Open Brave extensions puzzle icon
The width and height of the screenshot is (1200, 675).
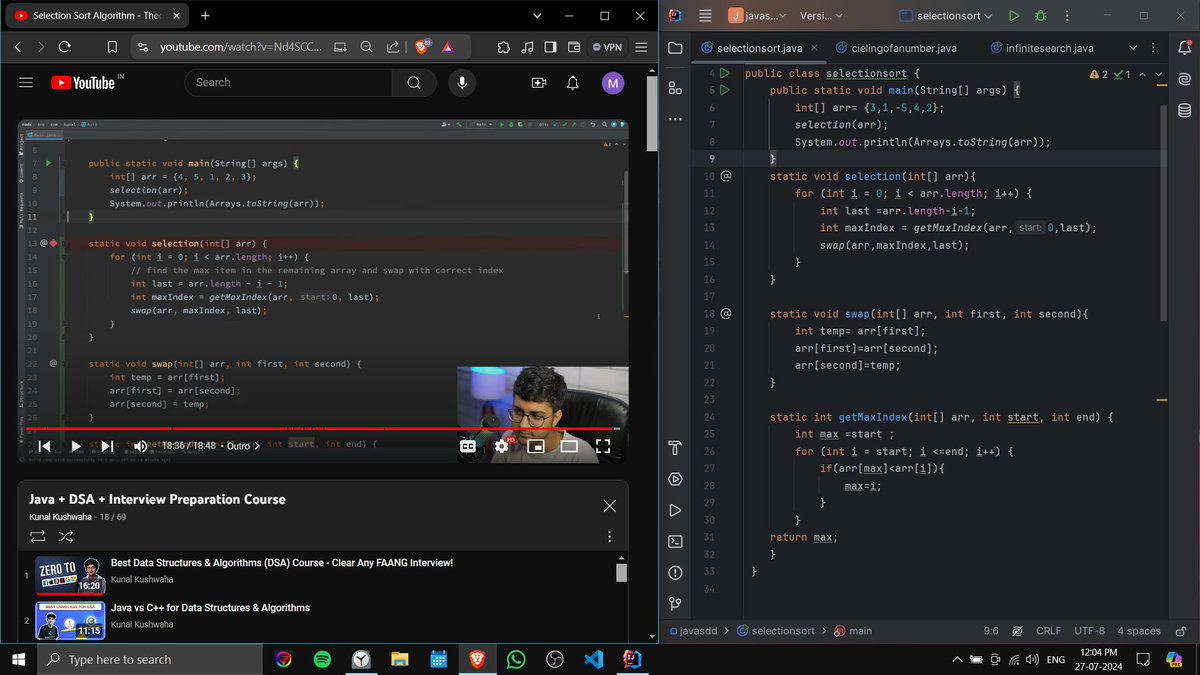tap(503, 47)
